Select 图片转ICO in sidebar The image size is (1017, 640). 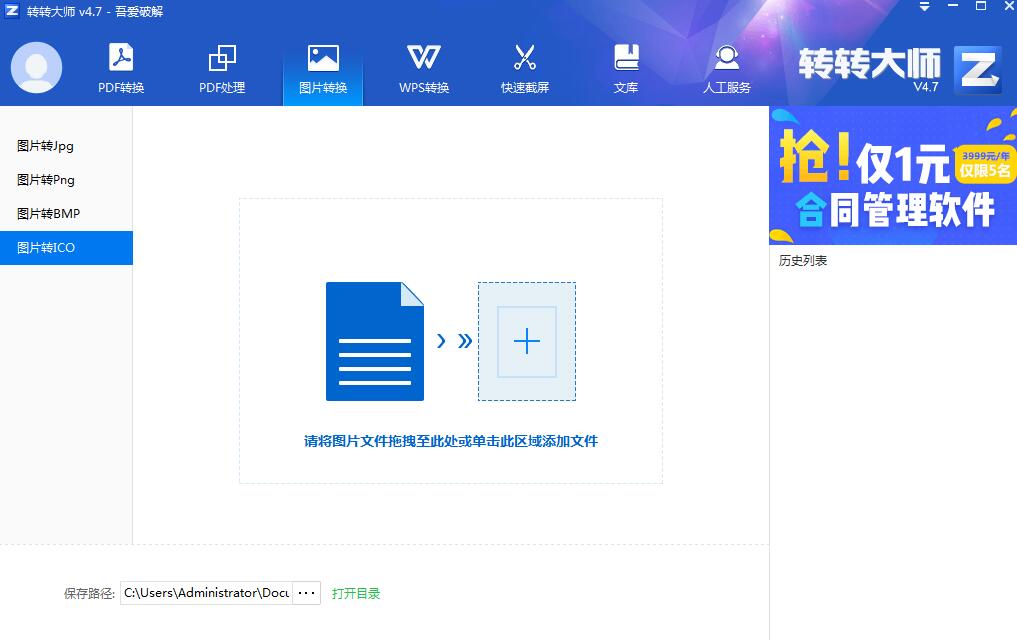click(x=66, y=248)
